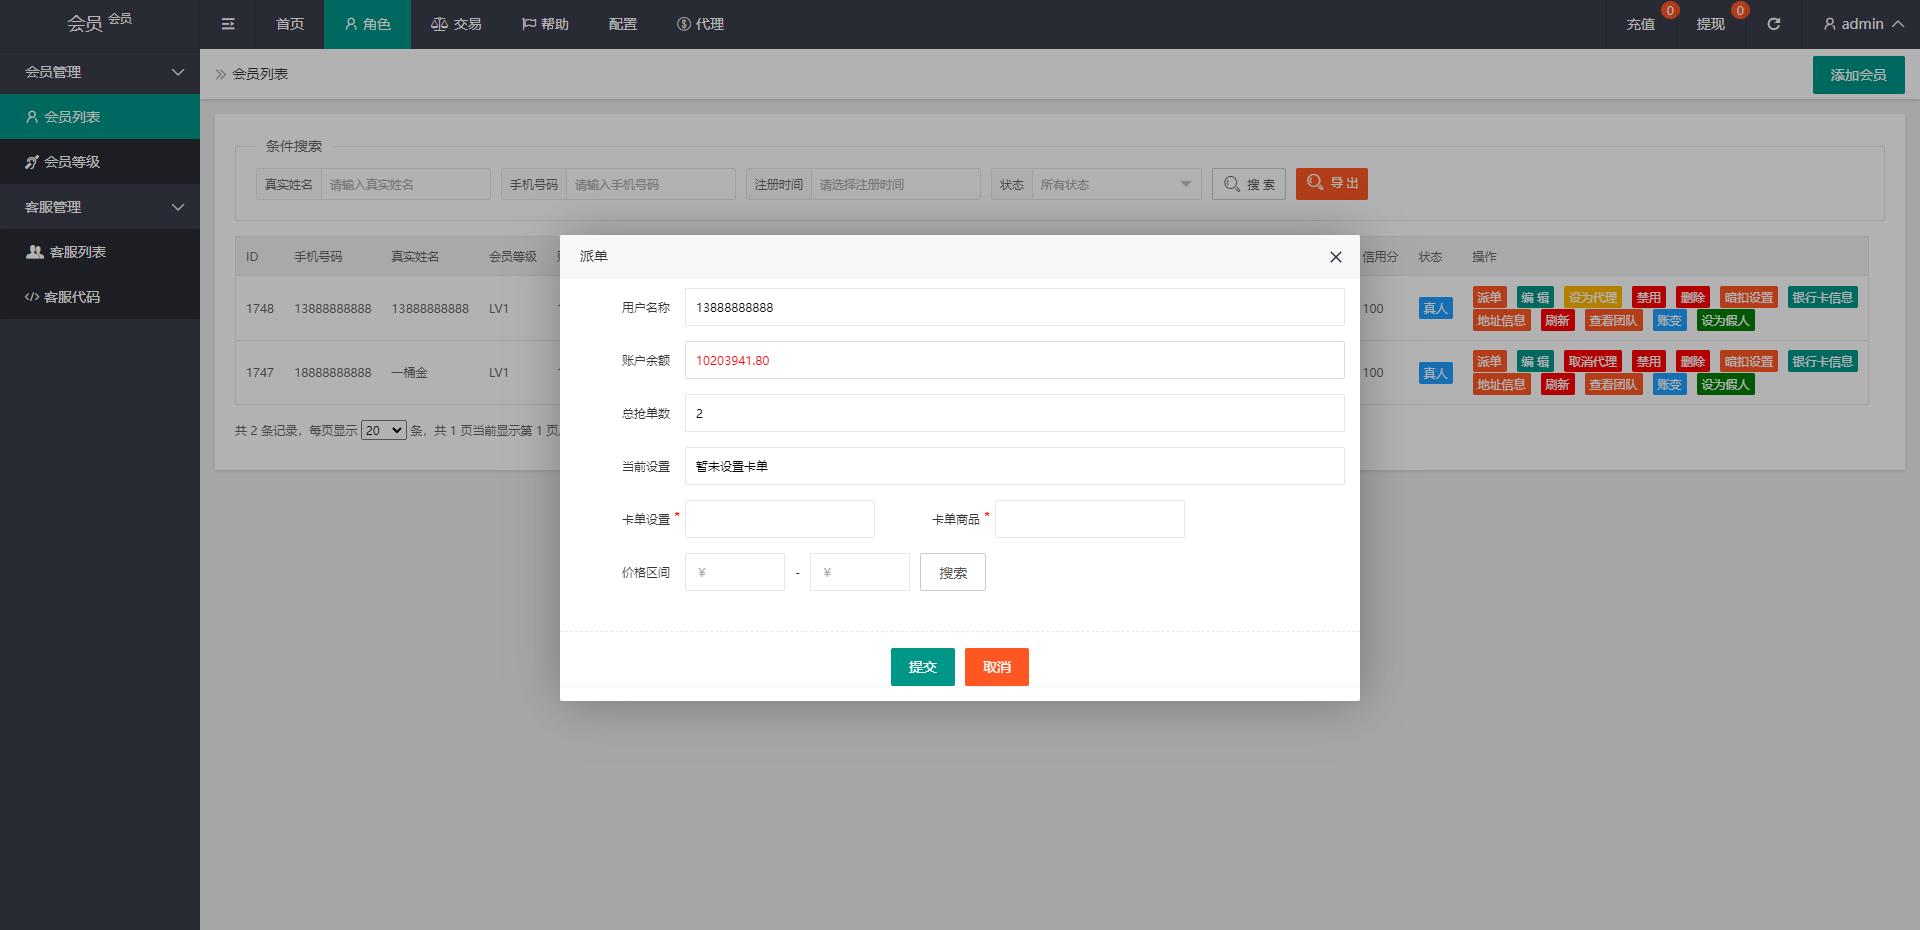The height and width of the screenshot is (930, 1920).
Task: Click 充值 notification in top bar
Action: (x=1640, y=24)
